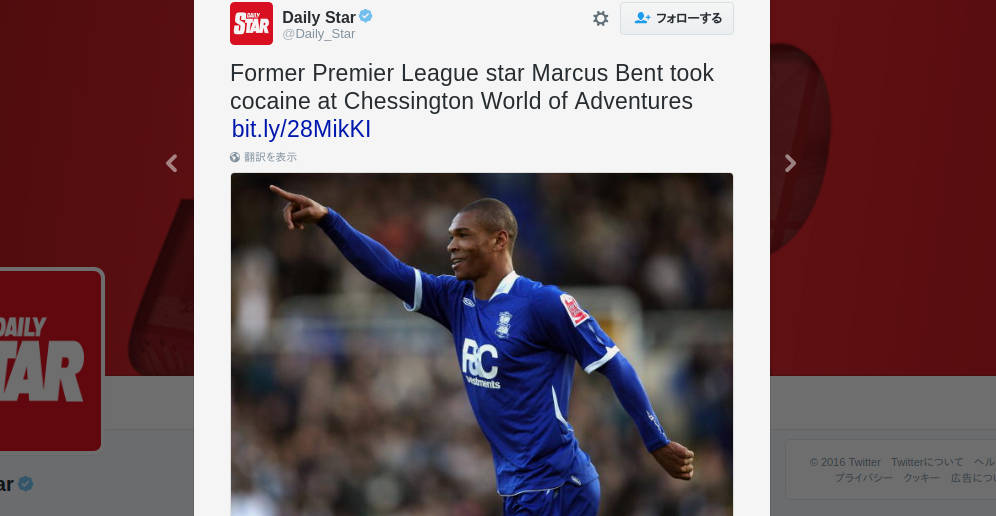Show translation via 翻訳を表示
Image resolution: width=996 pixels, height=516 pixels.
click(270, 157)
